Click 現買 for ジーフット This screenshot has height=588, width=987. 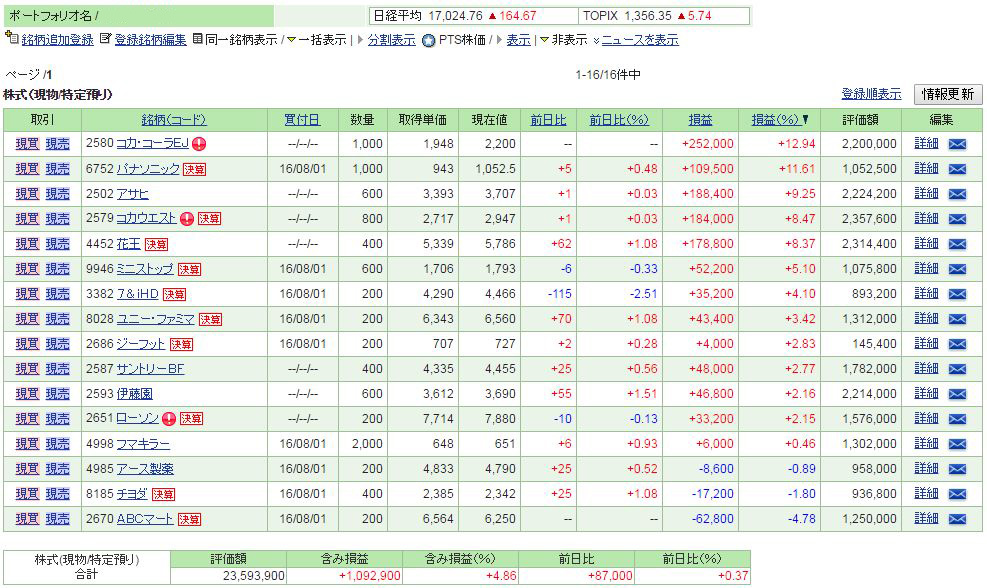click(27, 344)
